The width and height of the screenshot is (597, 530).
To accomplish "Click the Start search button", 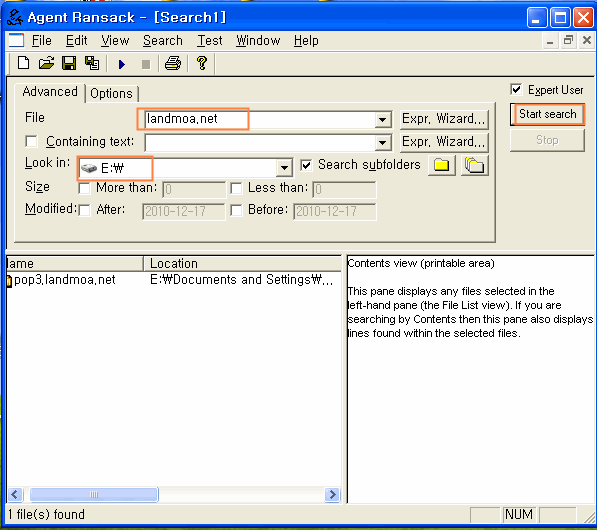I will point(548,114).
